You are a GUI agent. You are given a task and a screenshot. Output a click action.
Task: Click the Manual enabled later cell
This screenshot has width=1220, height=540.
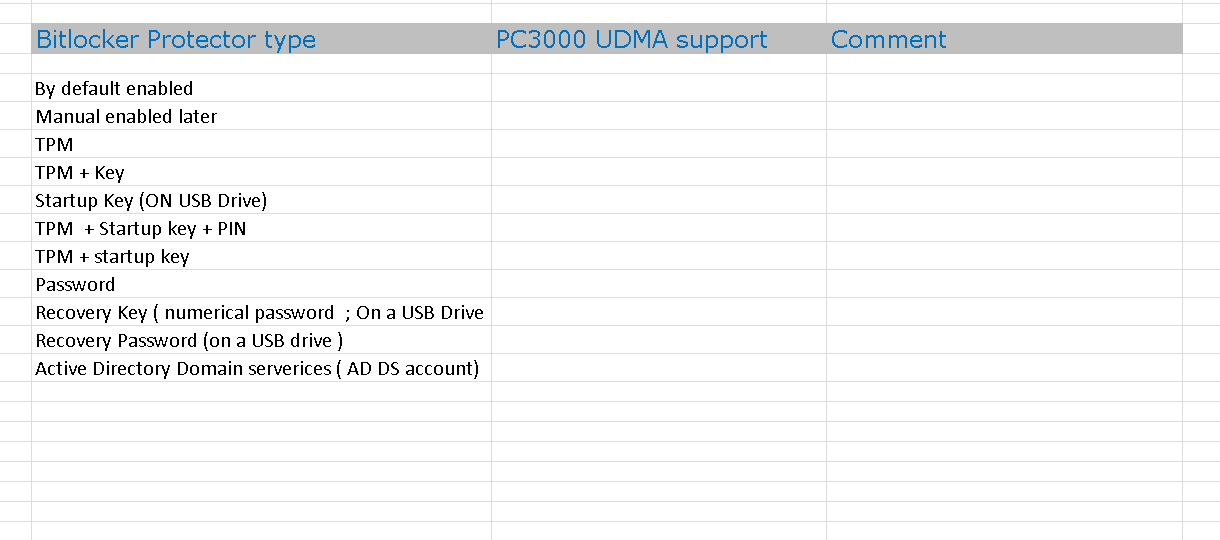pyautogui.click(x=261, y=116)
